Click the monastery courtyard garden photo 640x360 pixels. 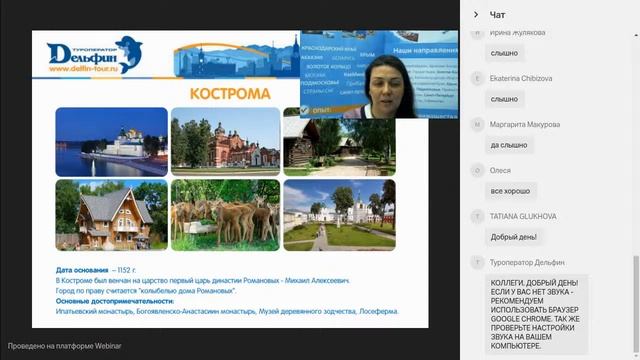click(340, 215)
